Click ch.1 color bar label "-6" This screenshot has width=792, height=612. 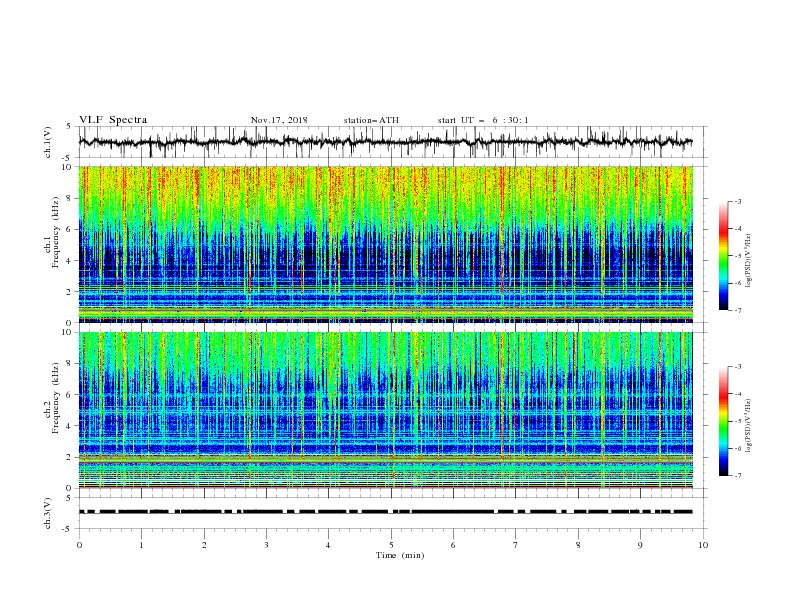738,283
